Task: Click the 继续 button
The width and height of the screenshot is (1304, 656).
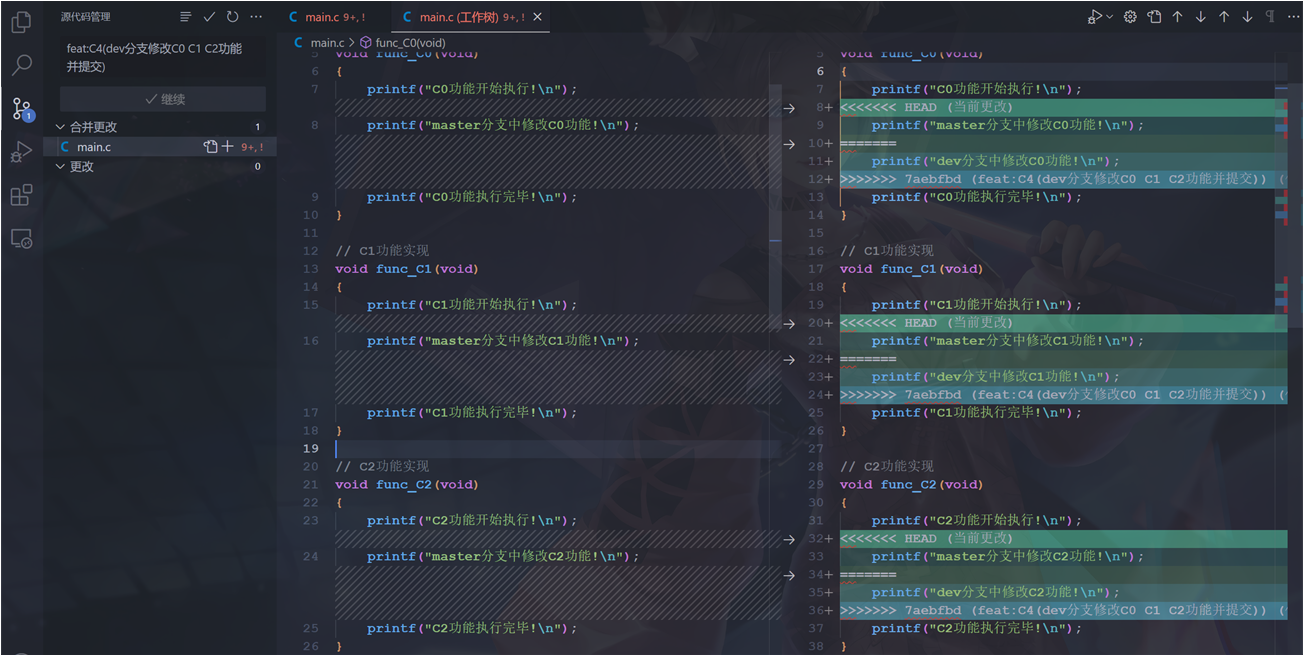Action: click(163, 99)
